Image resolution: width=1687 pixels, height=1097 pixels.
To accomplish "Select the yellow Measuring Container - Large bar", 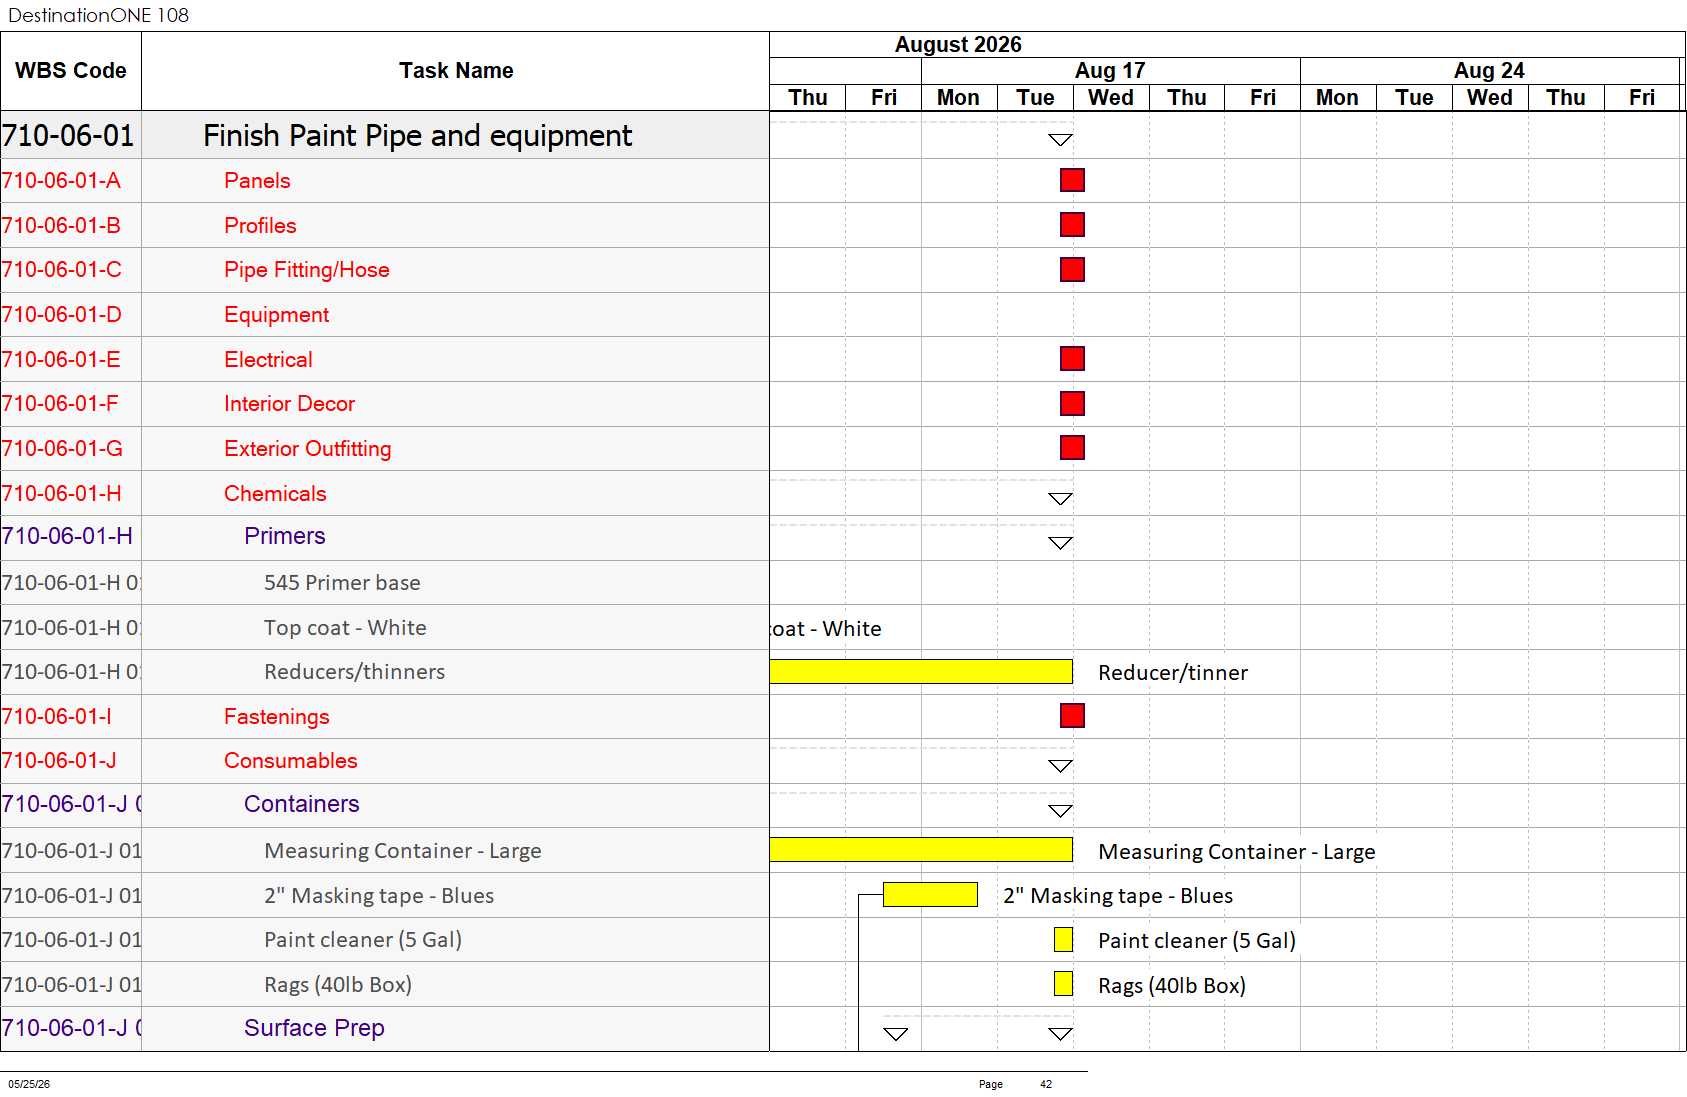I will click(921, 850).
